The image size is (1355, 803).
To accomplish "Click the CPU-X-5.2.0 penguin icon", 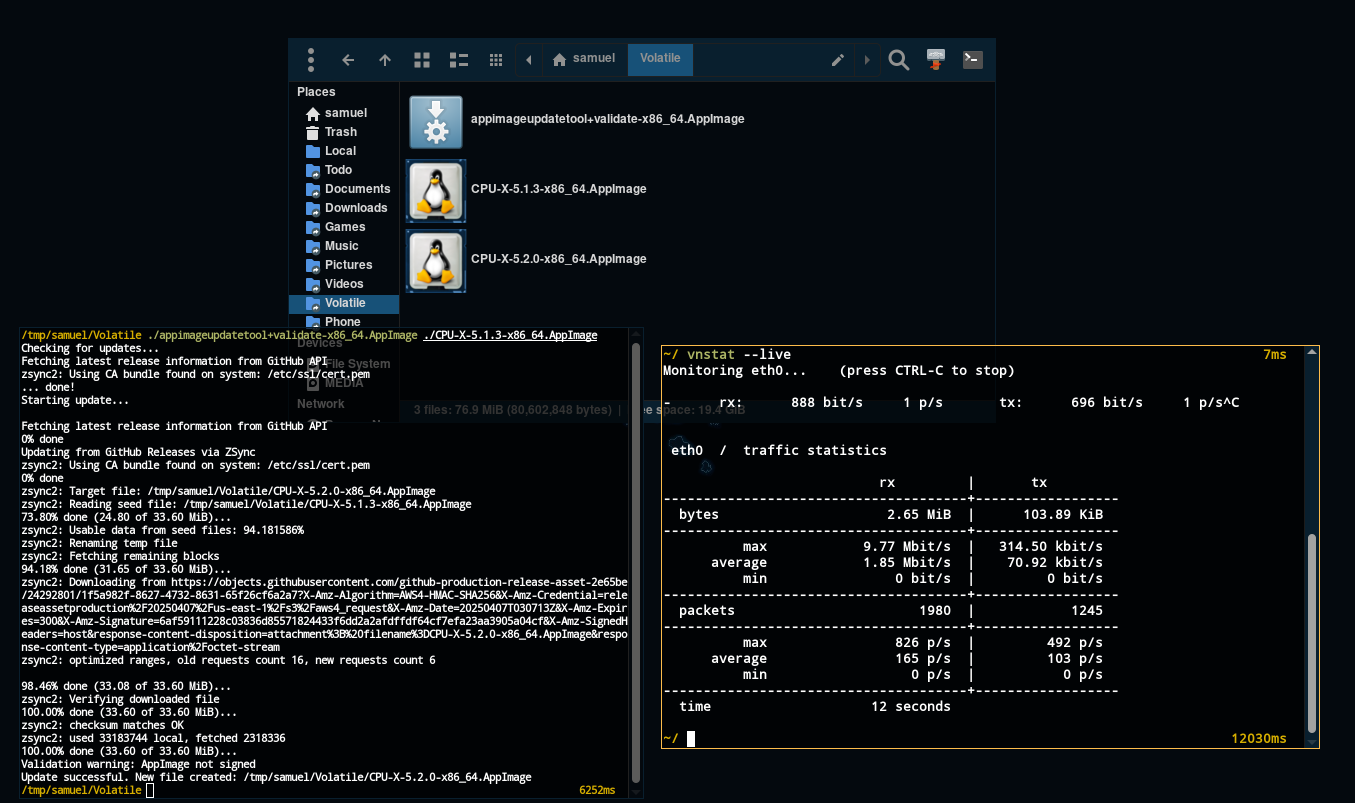I will pyautogui.click(x=435, y=260).
